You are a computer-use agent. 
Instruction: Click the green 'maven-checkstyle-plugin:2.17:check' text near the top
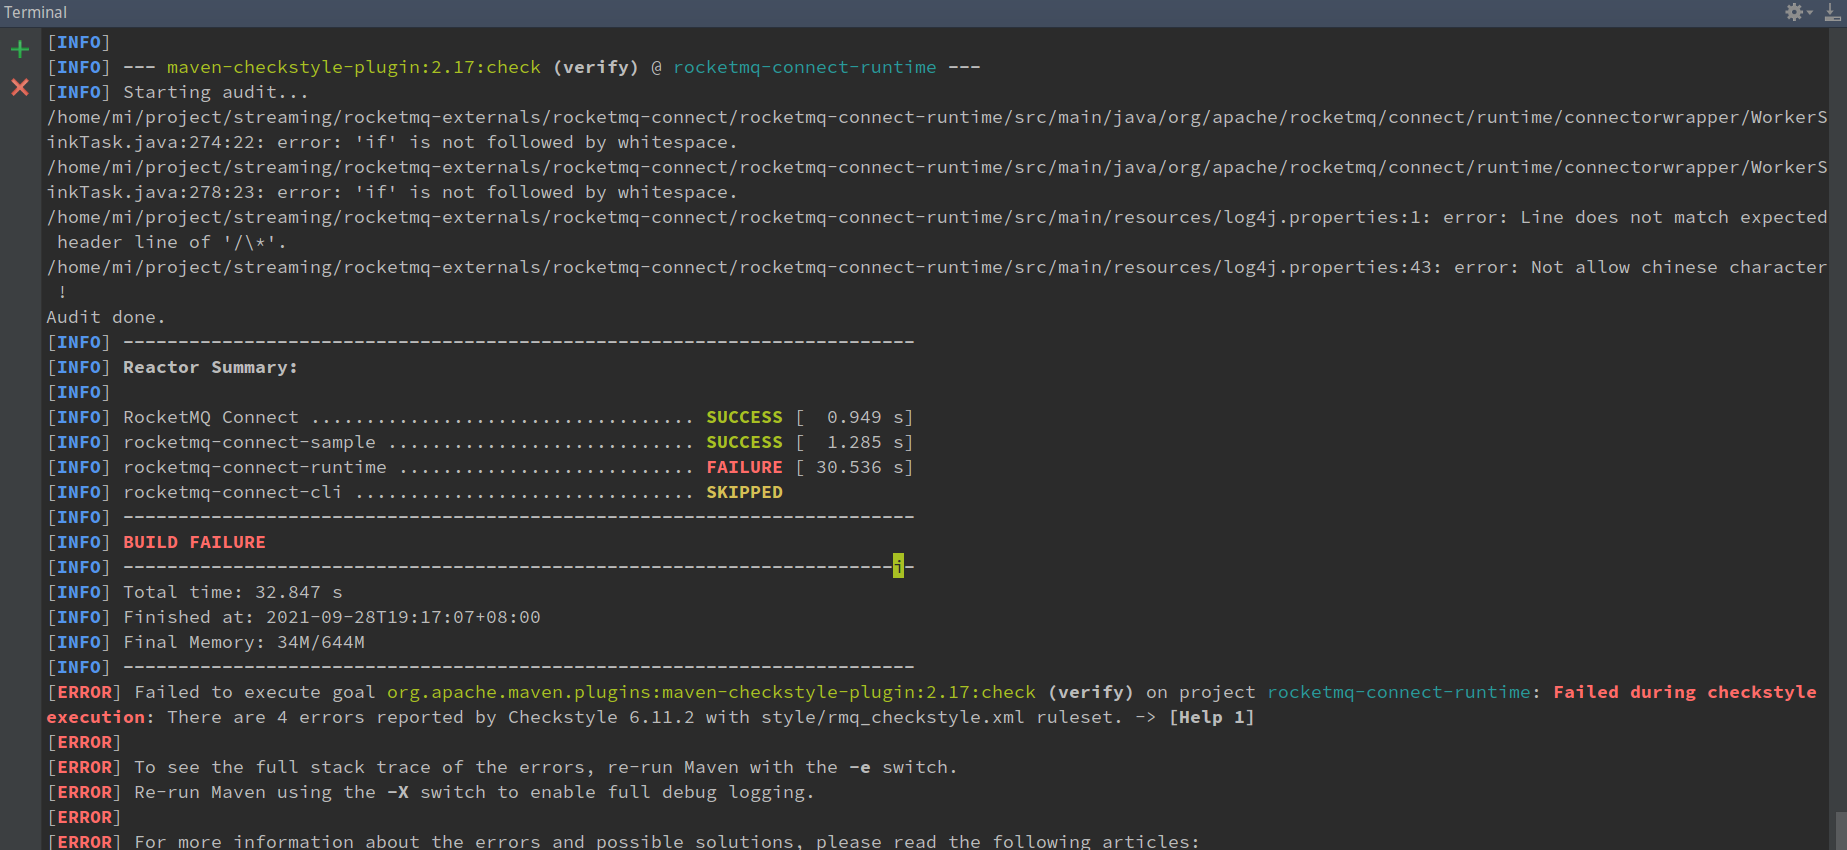coord(354,67)
